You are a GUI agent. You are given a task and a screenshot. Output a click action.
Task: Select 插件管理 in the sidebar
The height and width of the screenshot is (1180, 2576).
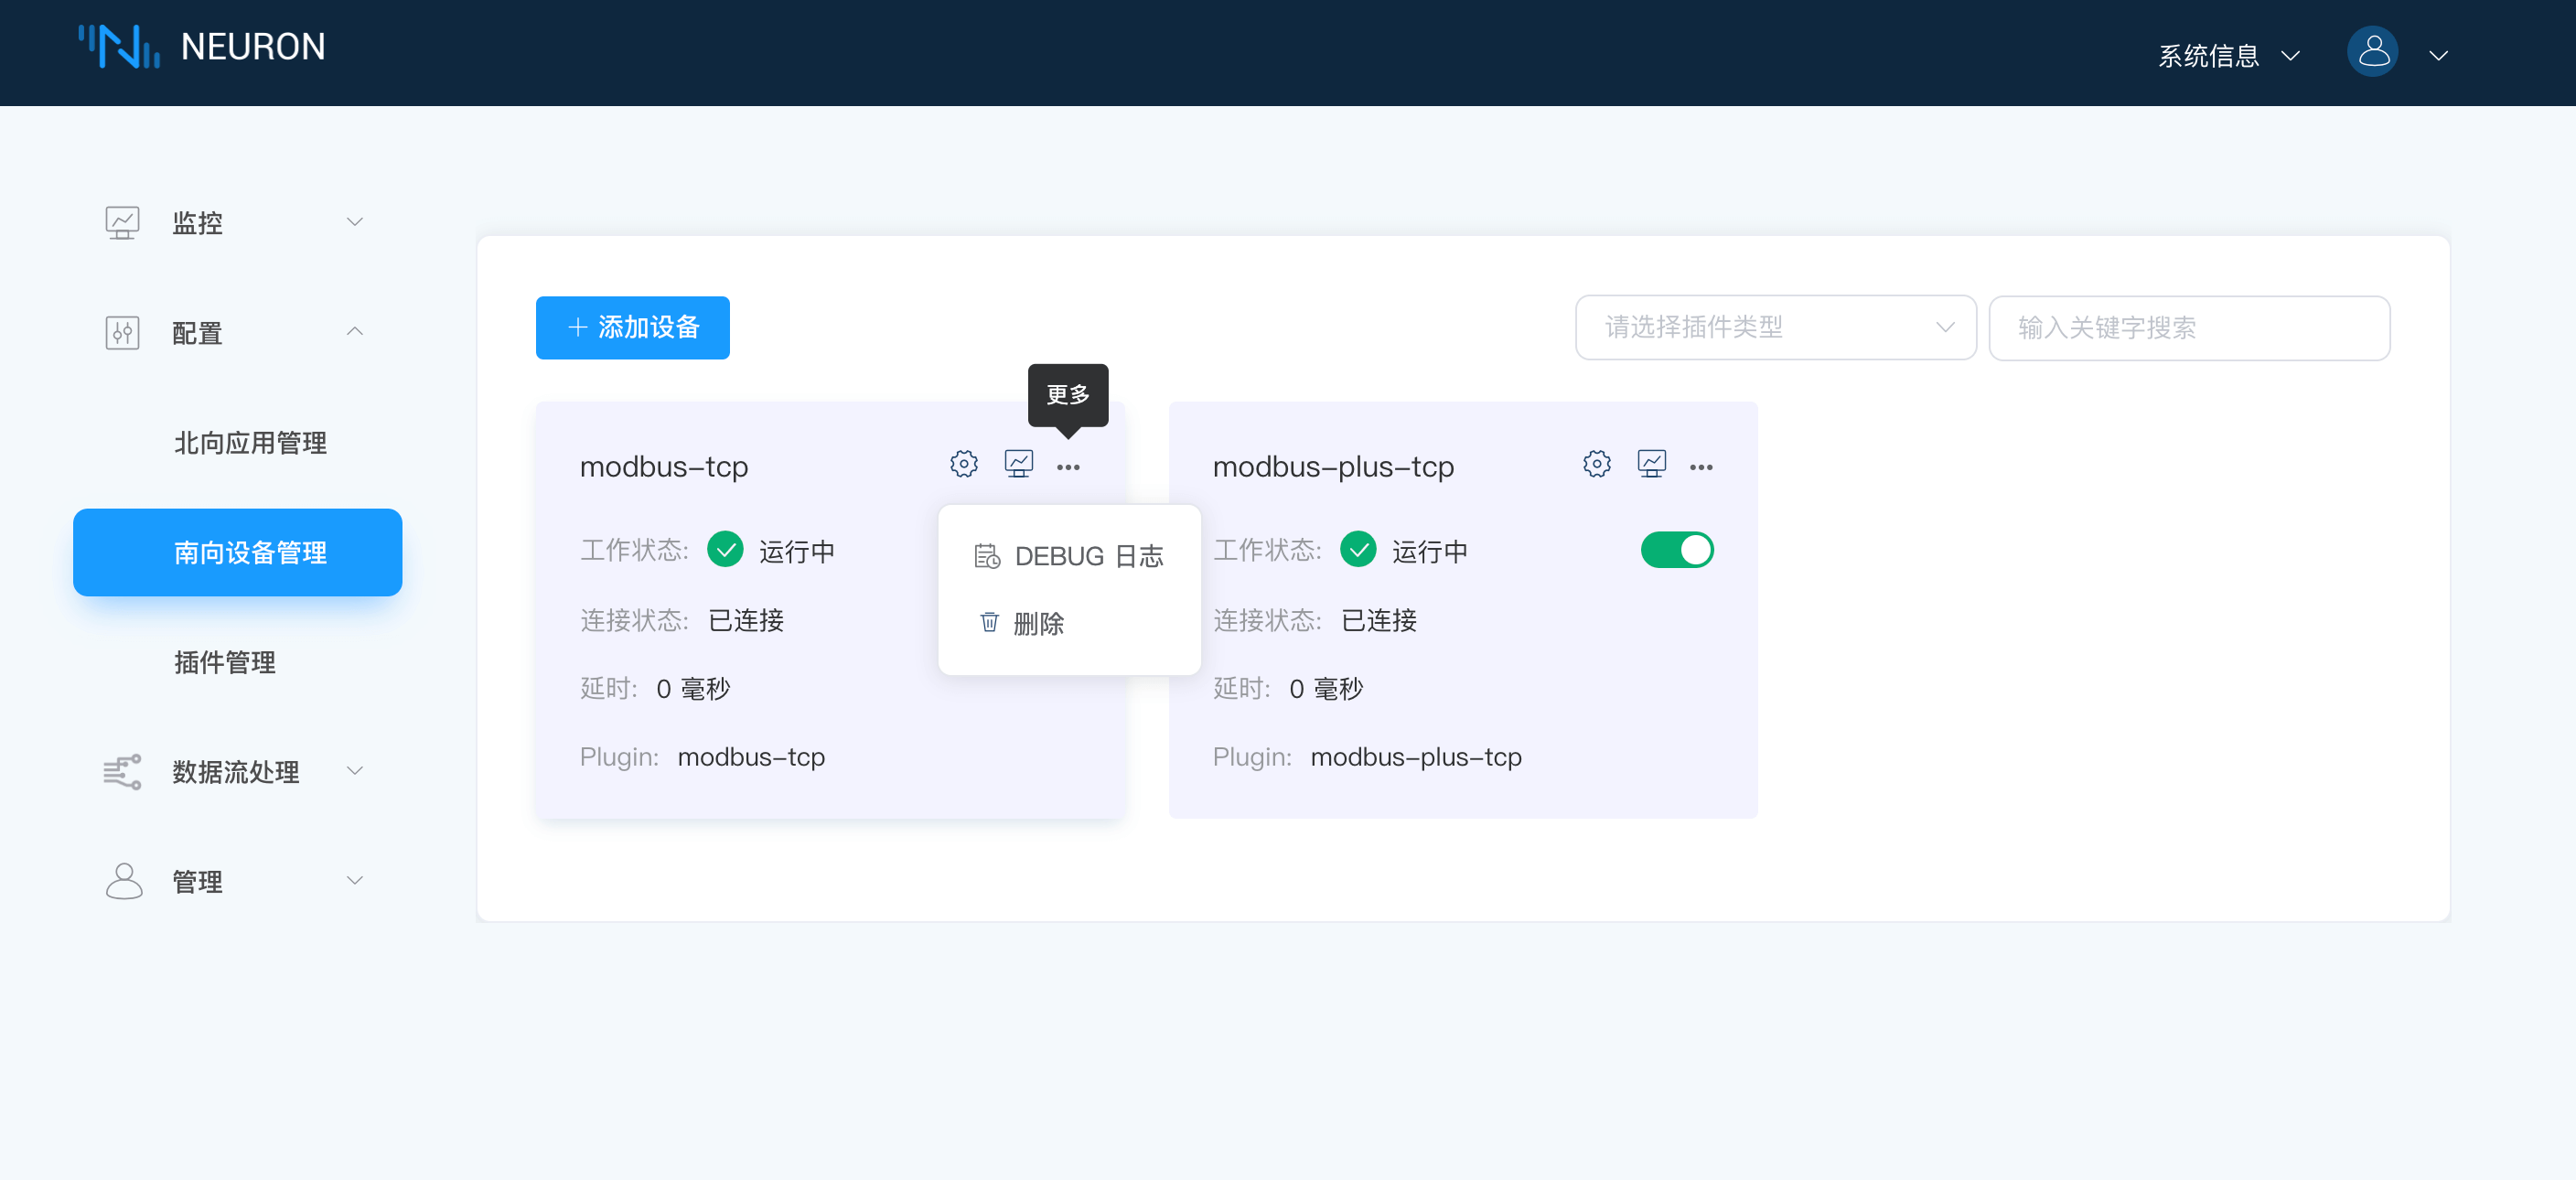click(x=223, y=662)
